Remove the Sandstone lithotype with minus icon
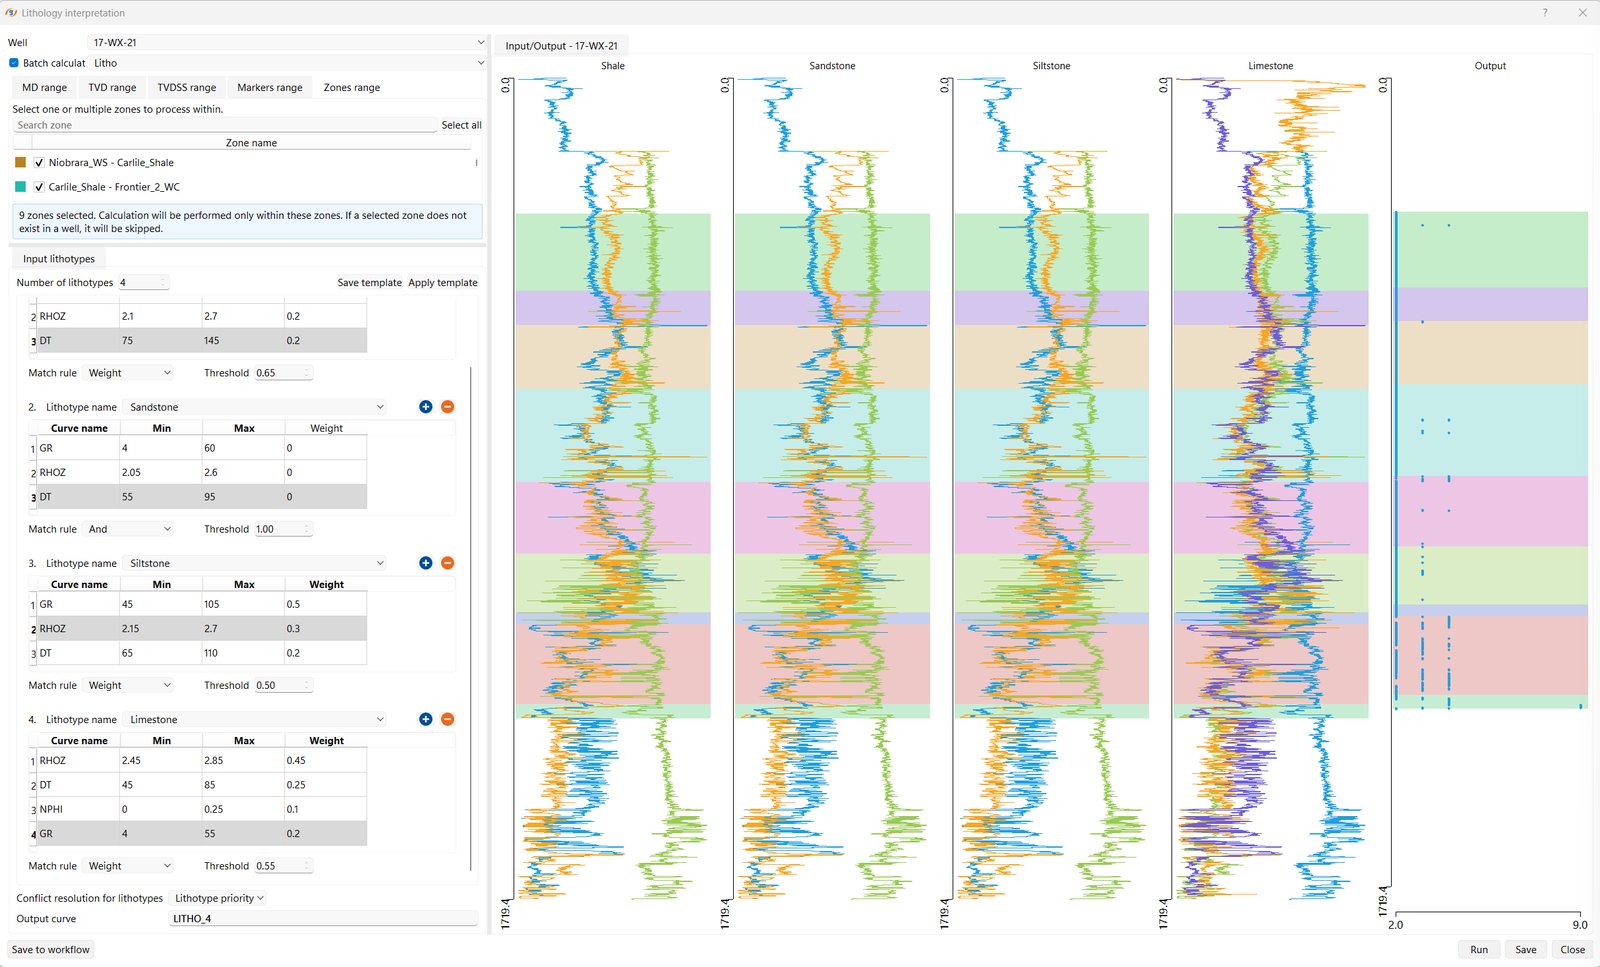This screenshot has width=1600, height=967. (447, 407)
